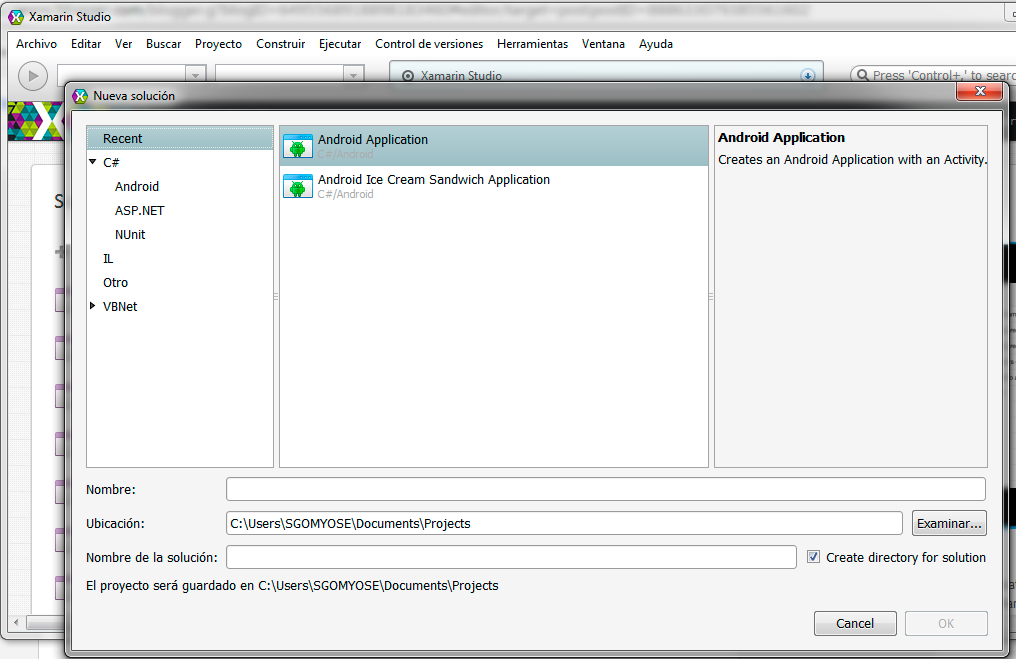Click the Examinar button
Screen dimensions: 1016x659
[x=948, y=522]
